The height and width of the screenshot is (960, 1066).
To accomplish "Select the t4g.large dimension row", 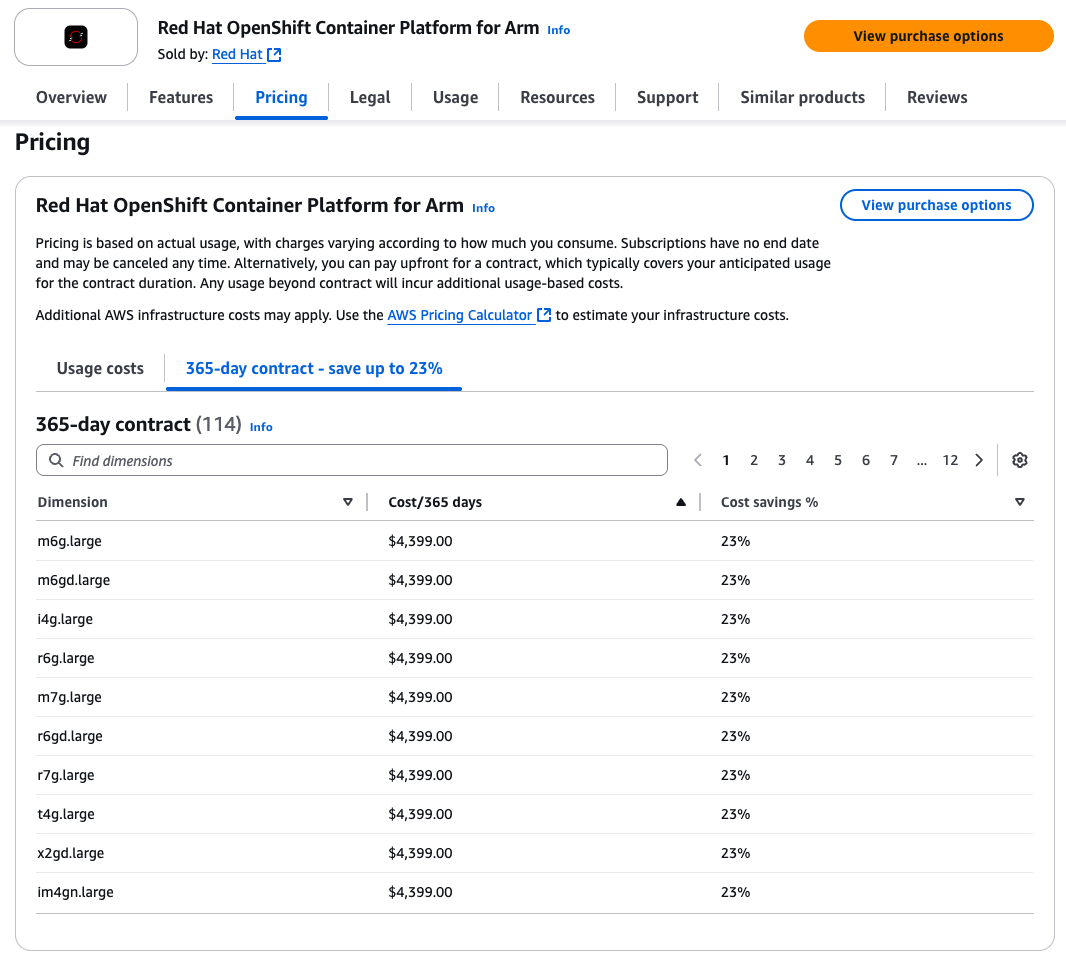I will [x=534, y=814].
